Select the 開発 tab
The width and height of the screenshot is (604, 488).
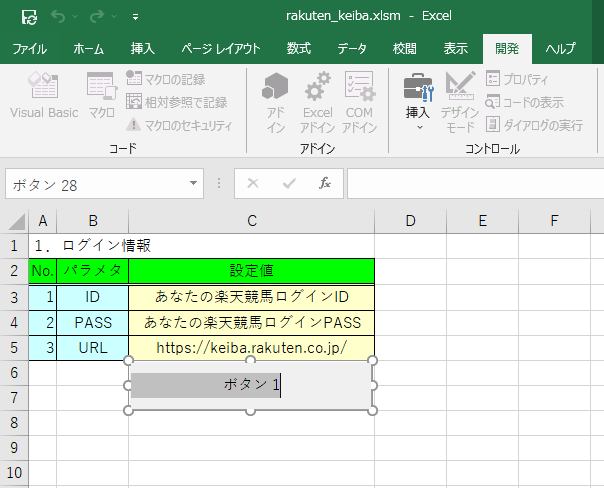(x=507, y=49)
